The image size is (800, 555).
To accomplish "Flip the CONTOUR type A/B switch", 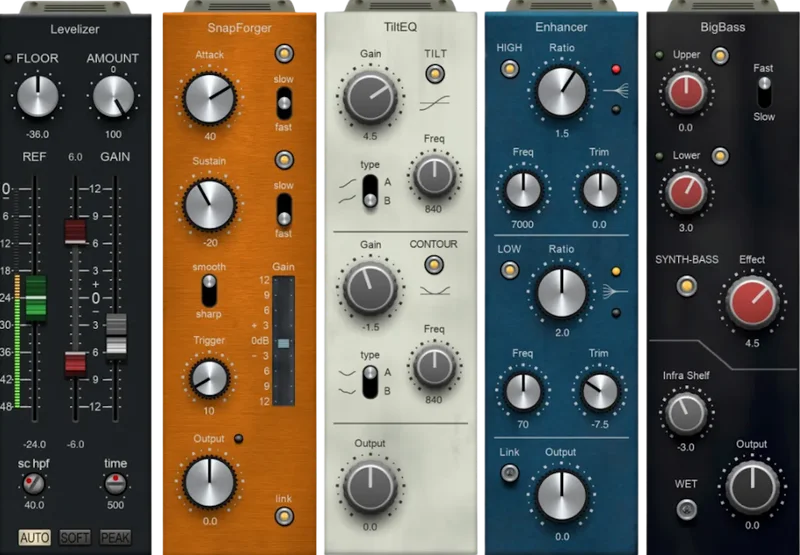I will coord(370,382).
